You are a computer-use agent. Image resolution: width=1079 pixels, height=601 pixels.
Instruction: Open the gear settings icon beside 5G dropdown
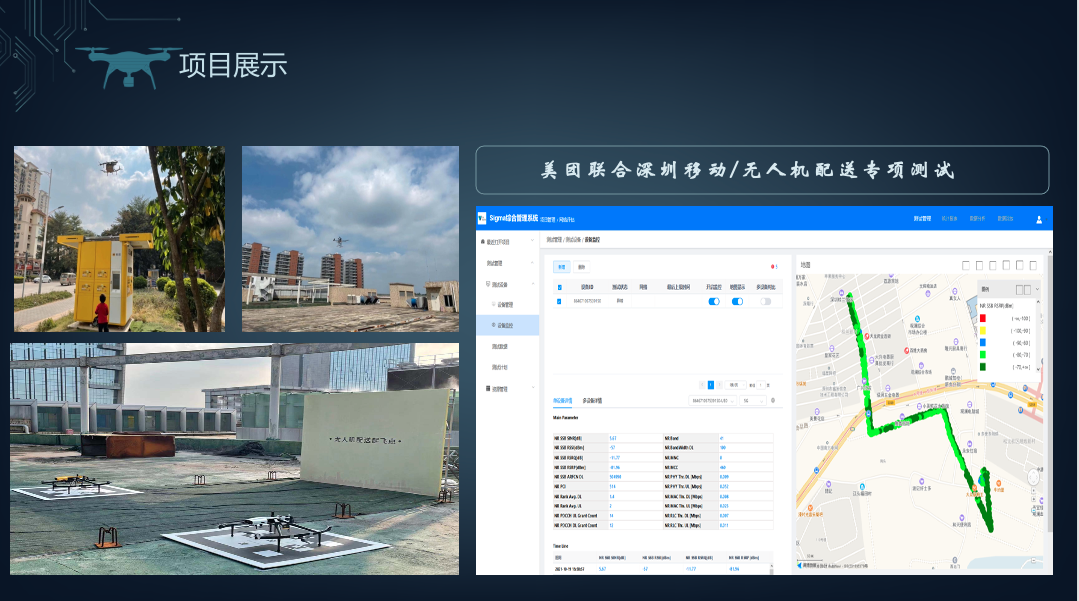tap(773, 401)
